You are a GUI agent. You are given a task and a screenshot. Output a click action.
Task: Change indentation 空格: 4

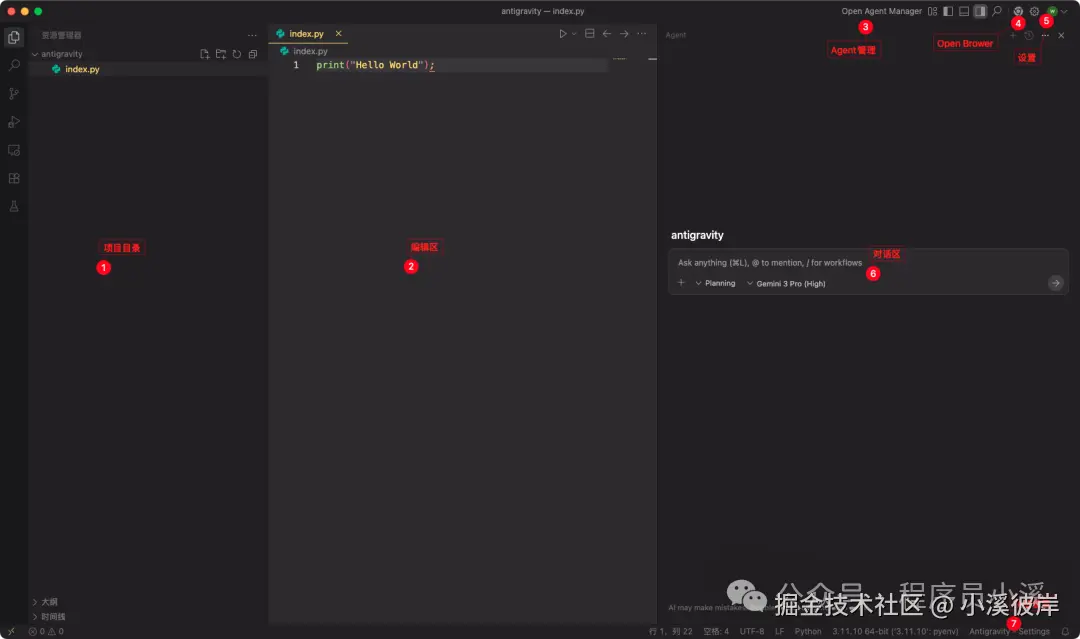point(716,631)
